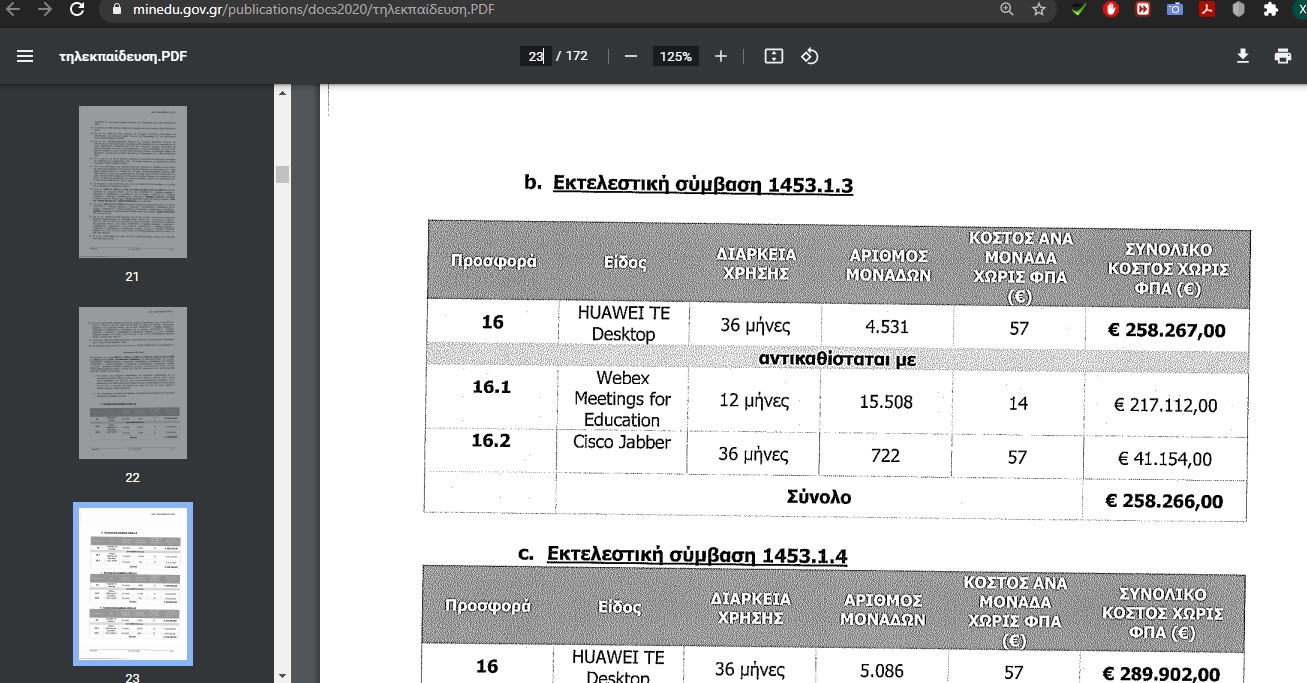Screen dimensions: 1307x683
Task: Click 'ΑΡΙΘΜΟΣ ΜΟΝΑΔΩΝ' header in 1453.1.3 table
Action: [887, 264]
